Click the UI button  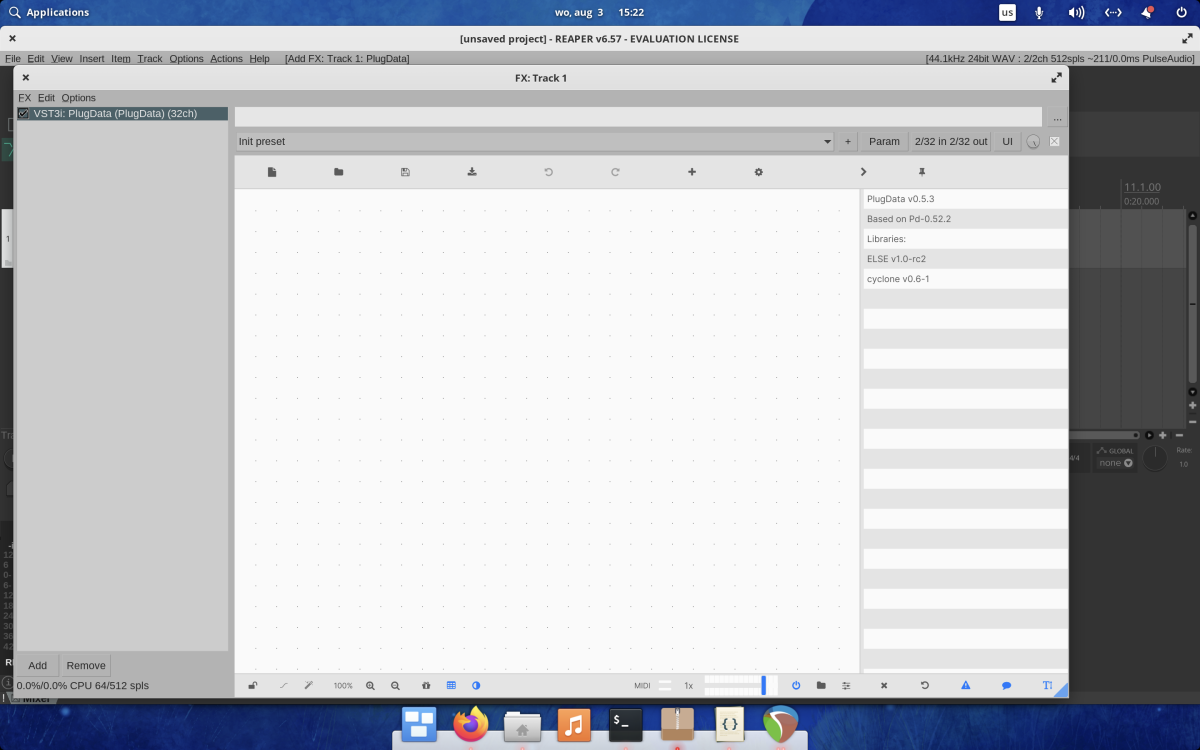(x=1007, y=142)
